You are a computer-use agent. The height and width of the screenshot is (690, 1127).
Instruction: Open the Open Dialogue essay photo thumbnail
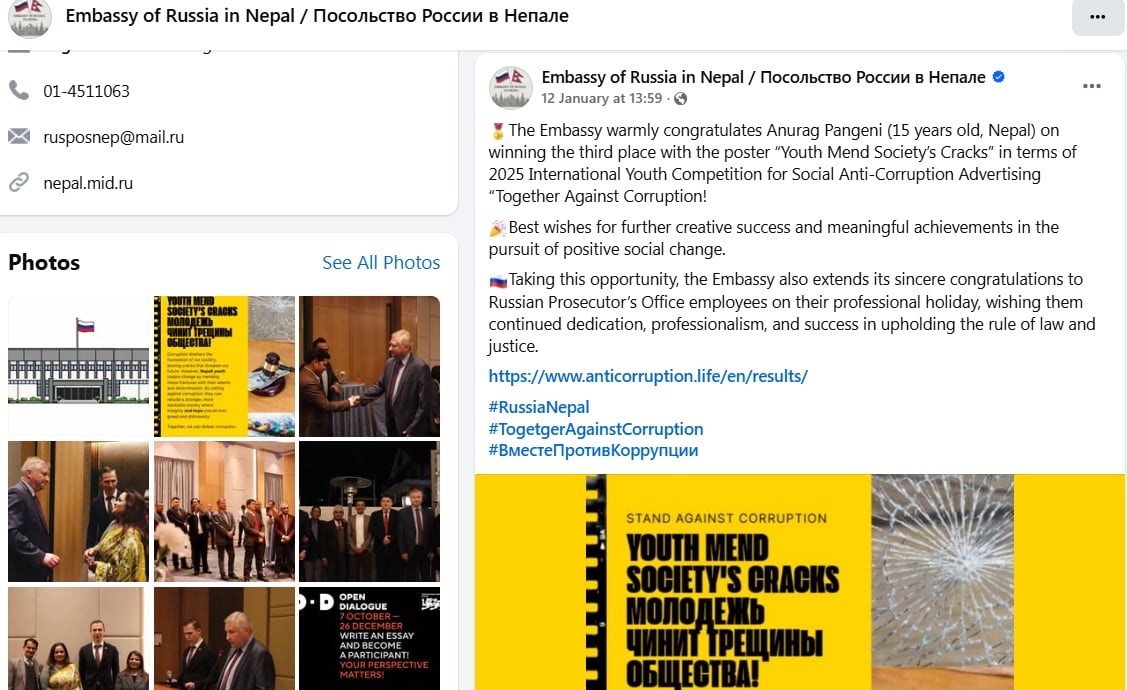369,638
